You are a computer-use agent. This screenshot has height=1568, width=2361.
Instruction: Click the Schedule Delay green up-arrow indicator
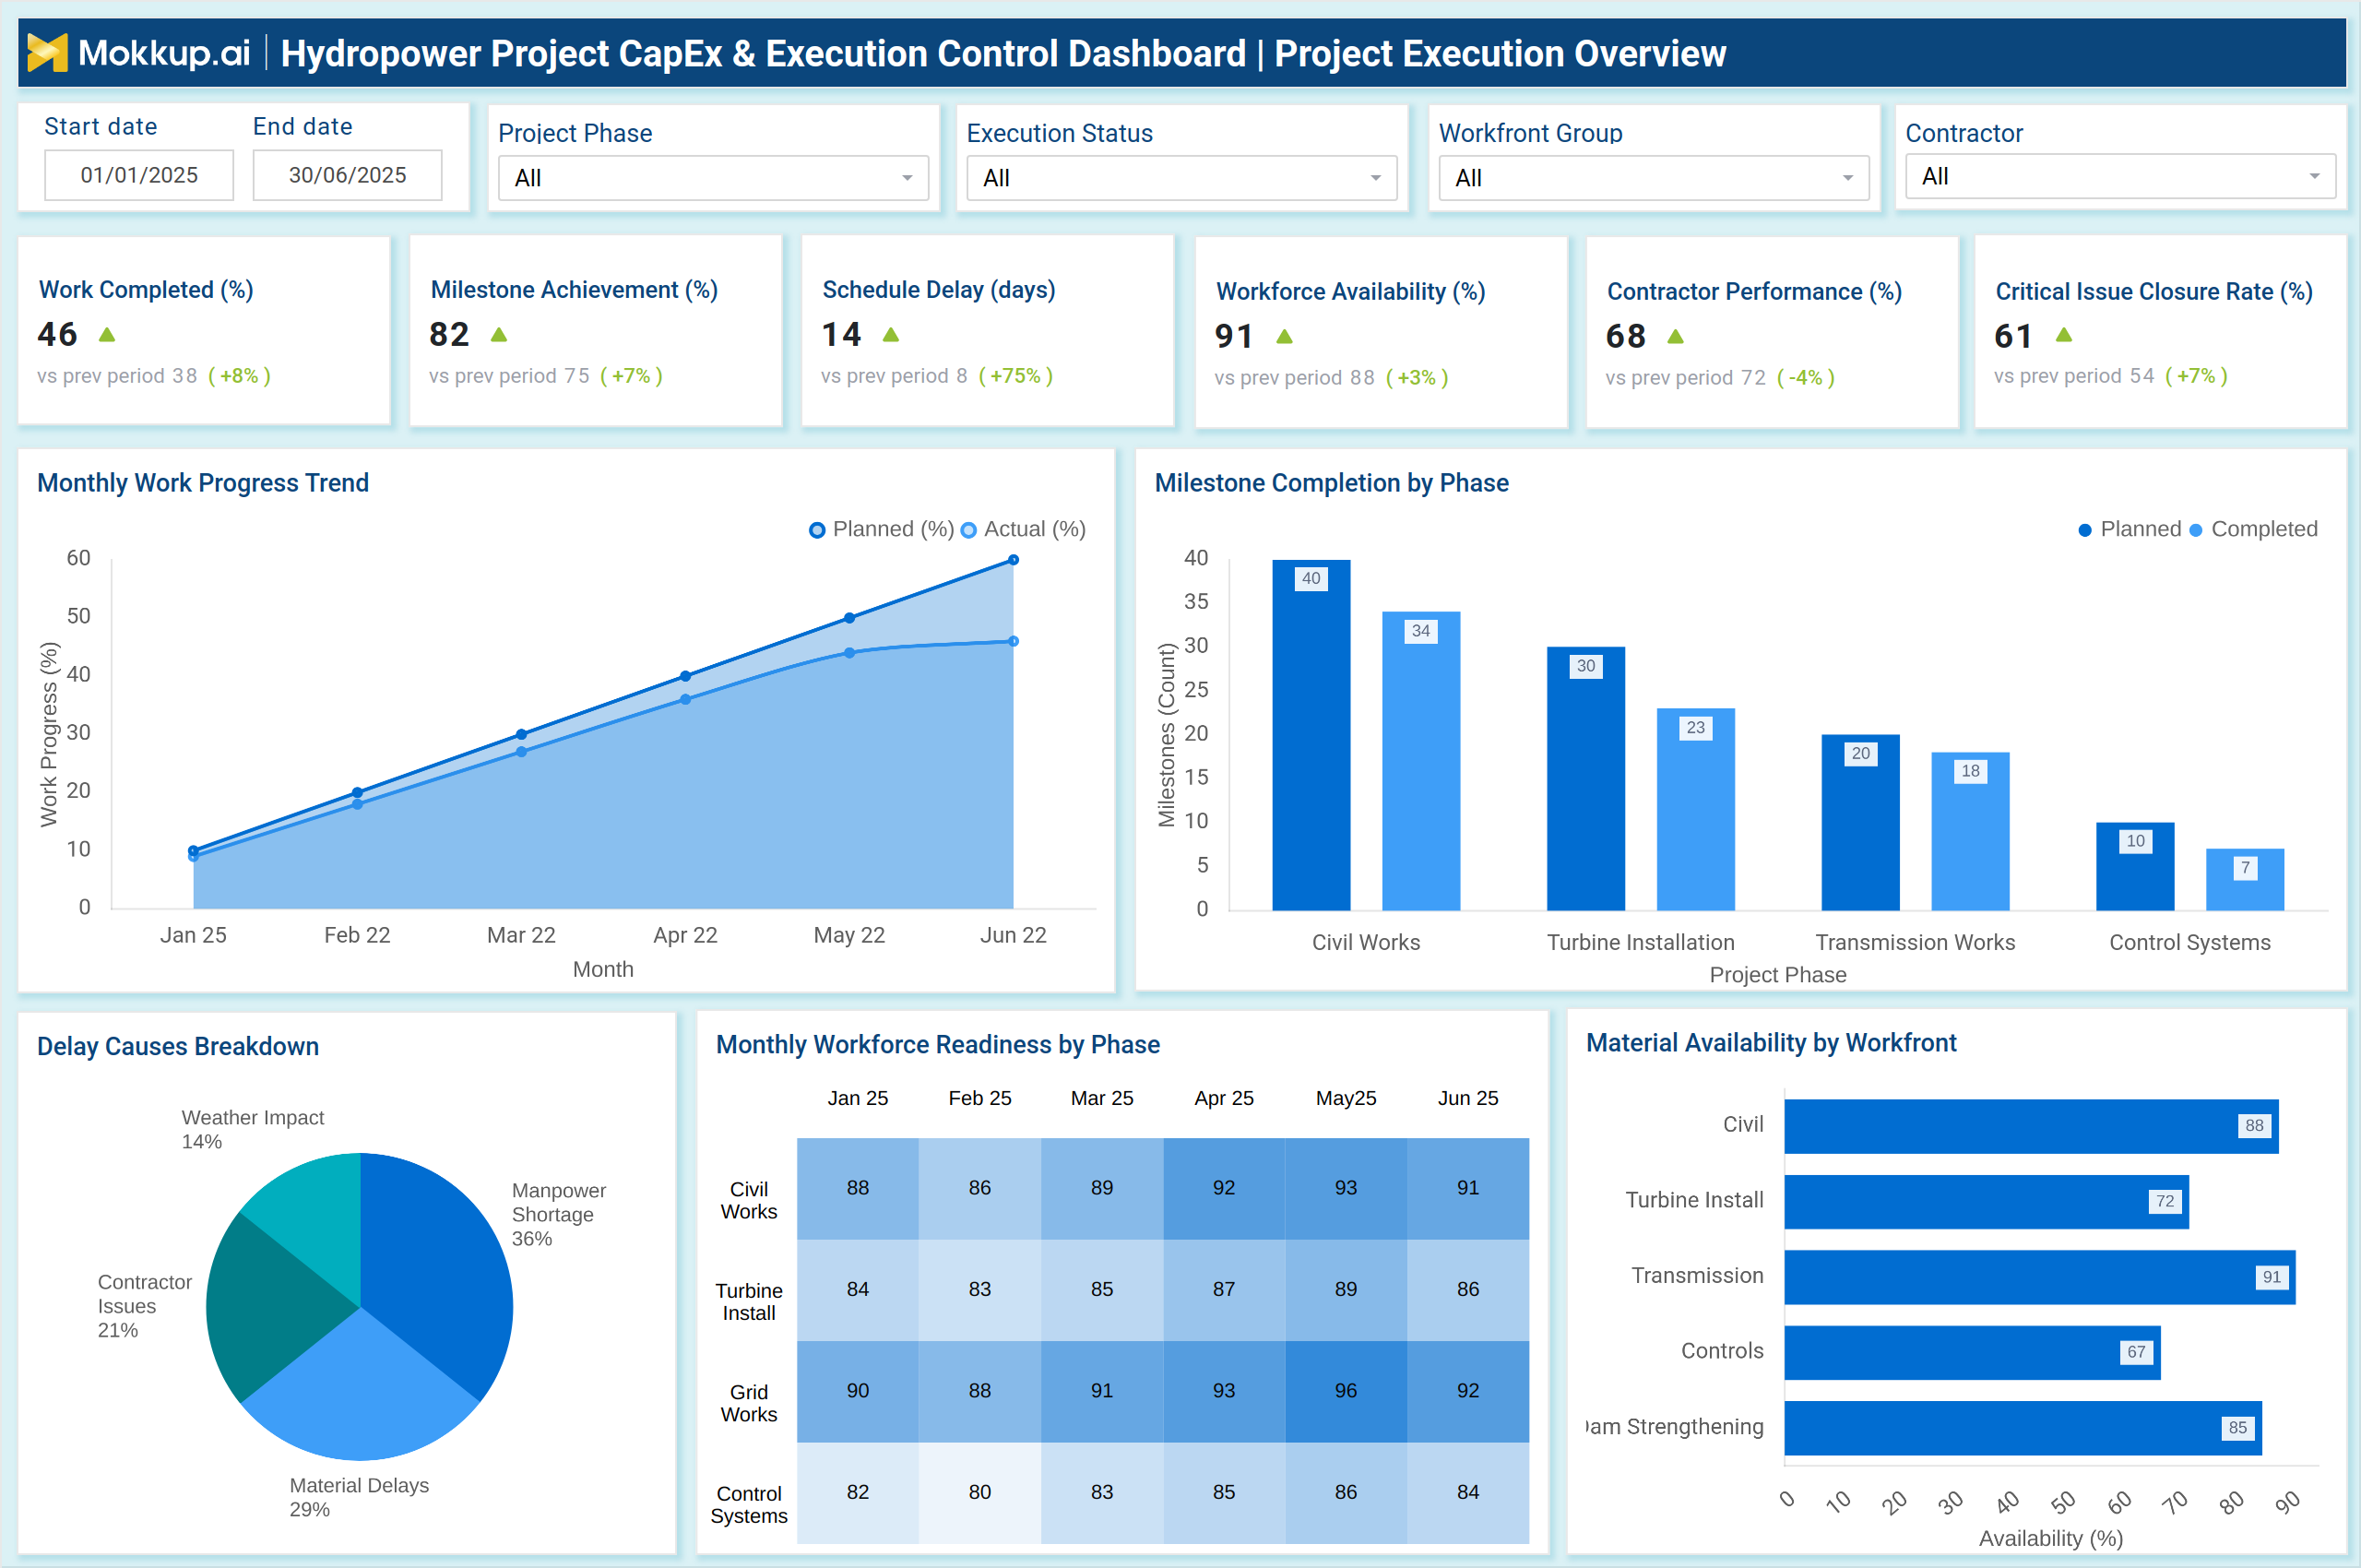pos(891,335)
